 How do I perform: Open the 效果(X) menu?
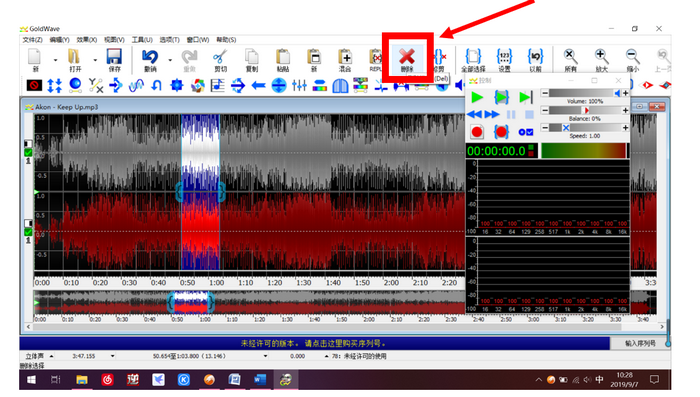point(87,40)
